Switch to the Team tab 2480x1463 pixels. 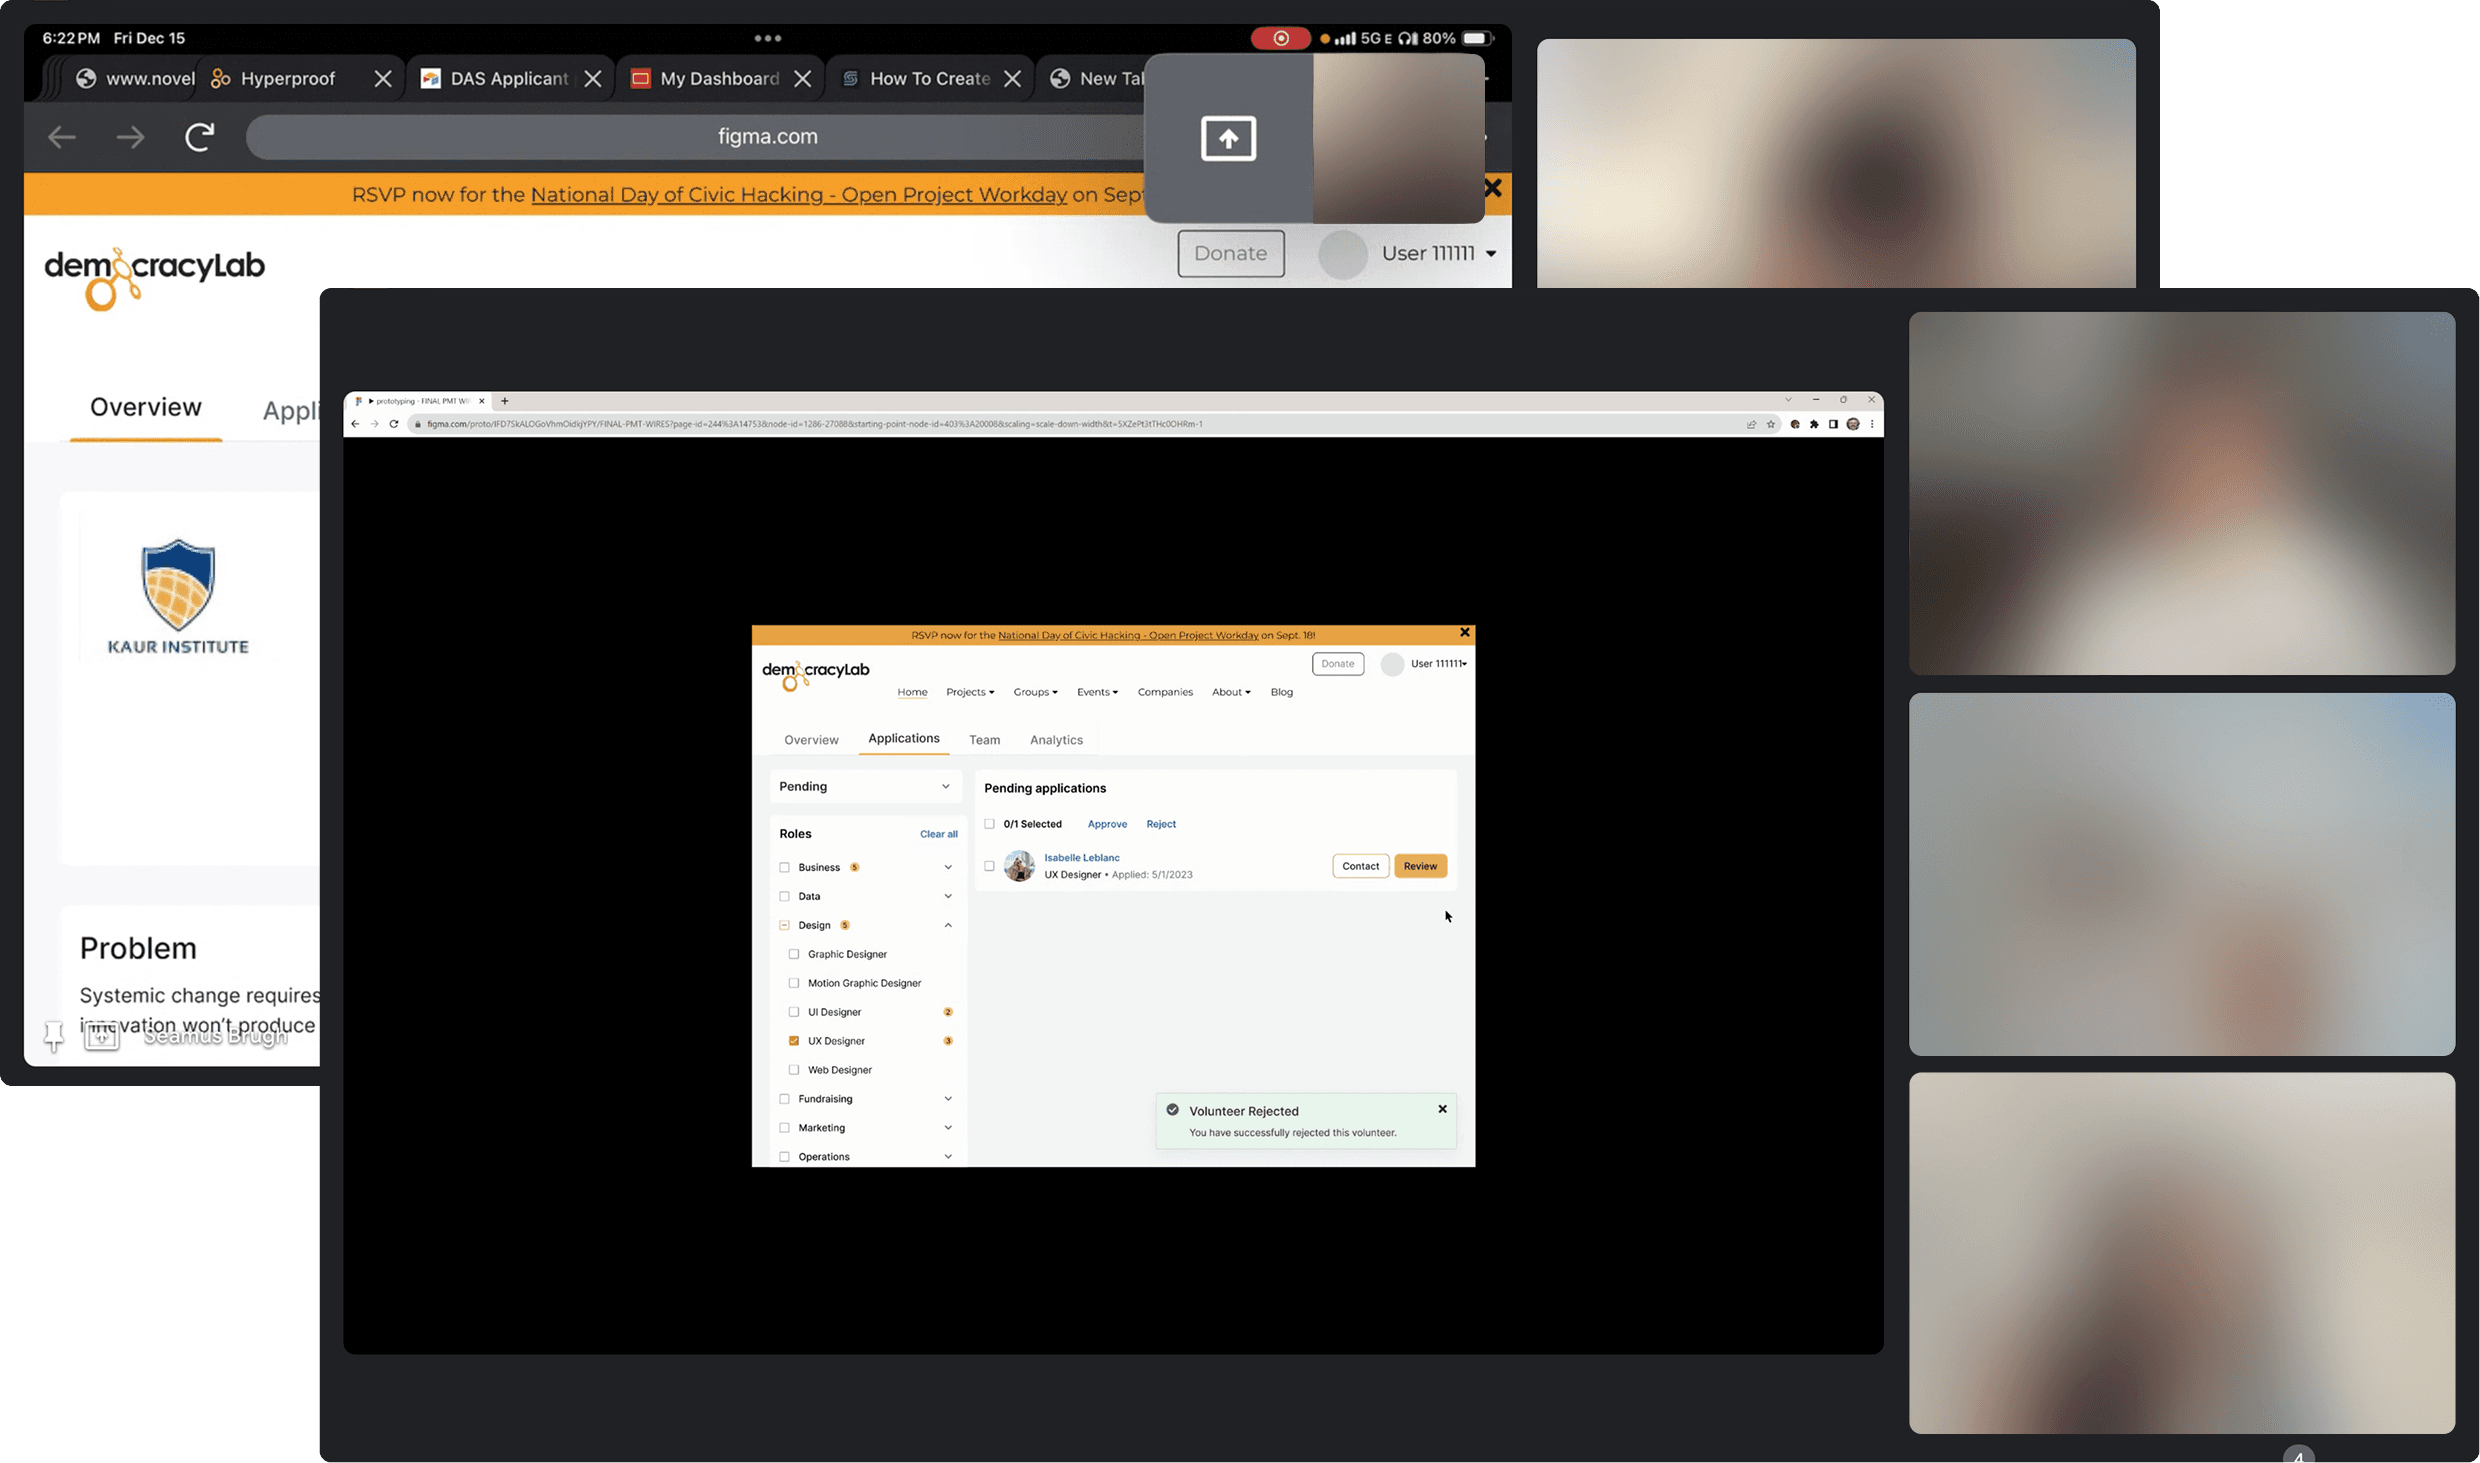click(x=984, y=740)
